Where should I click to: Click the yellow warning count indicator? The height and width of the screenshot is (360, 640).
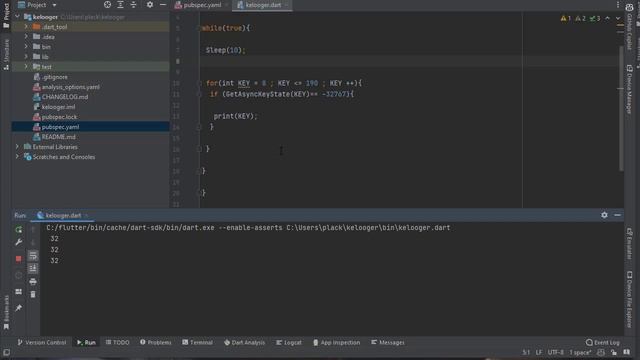[x=566, y=18]
